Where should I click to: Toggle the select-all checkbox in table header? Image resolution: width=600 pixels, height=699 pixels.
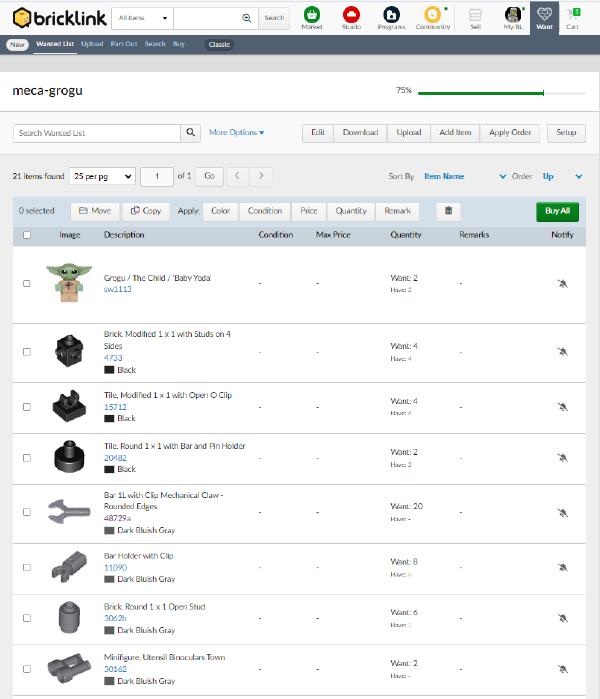pyautogui.click(x=27, y=235)
